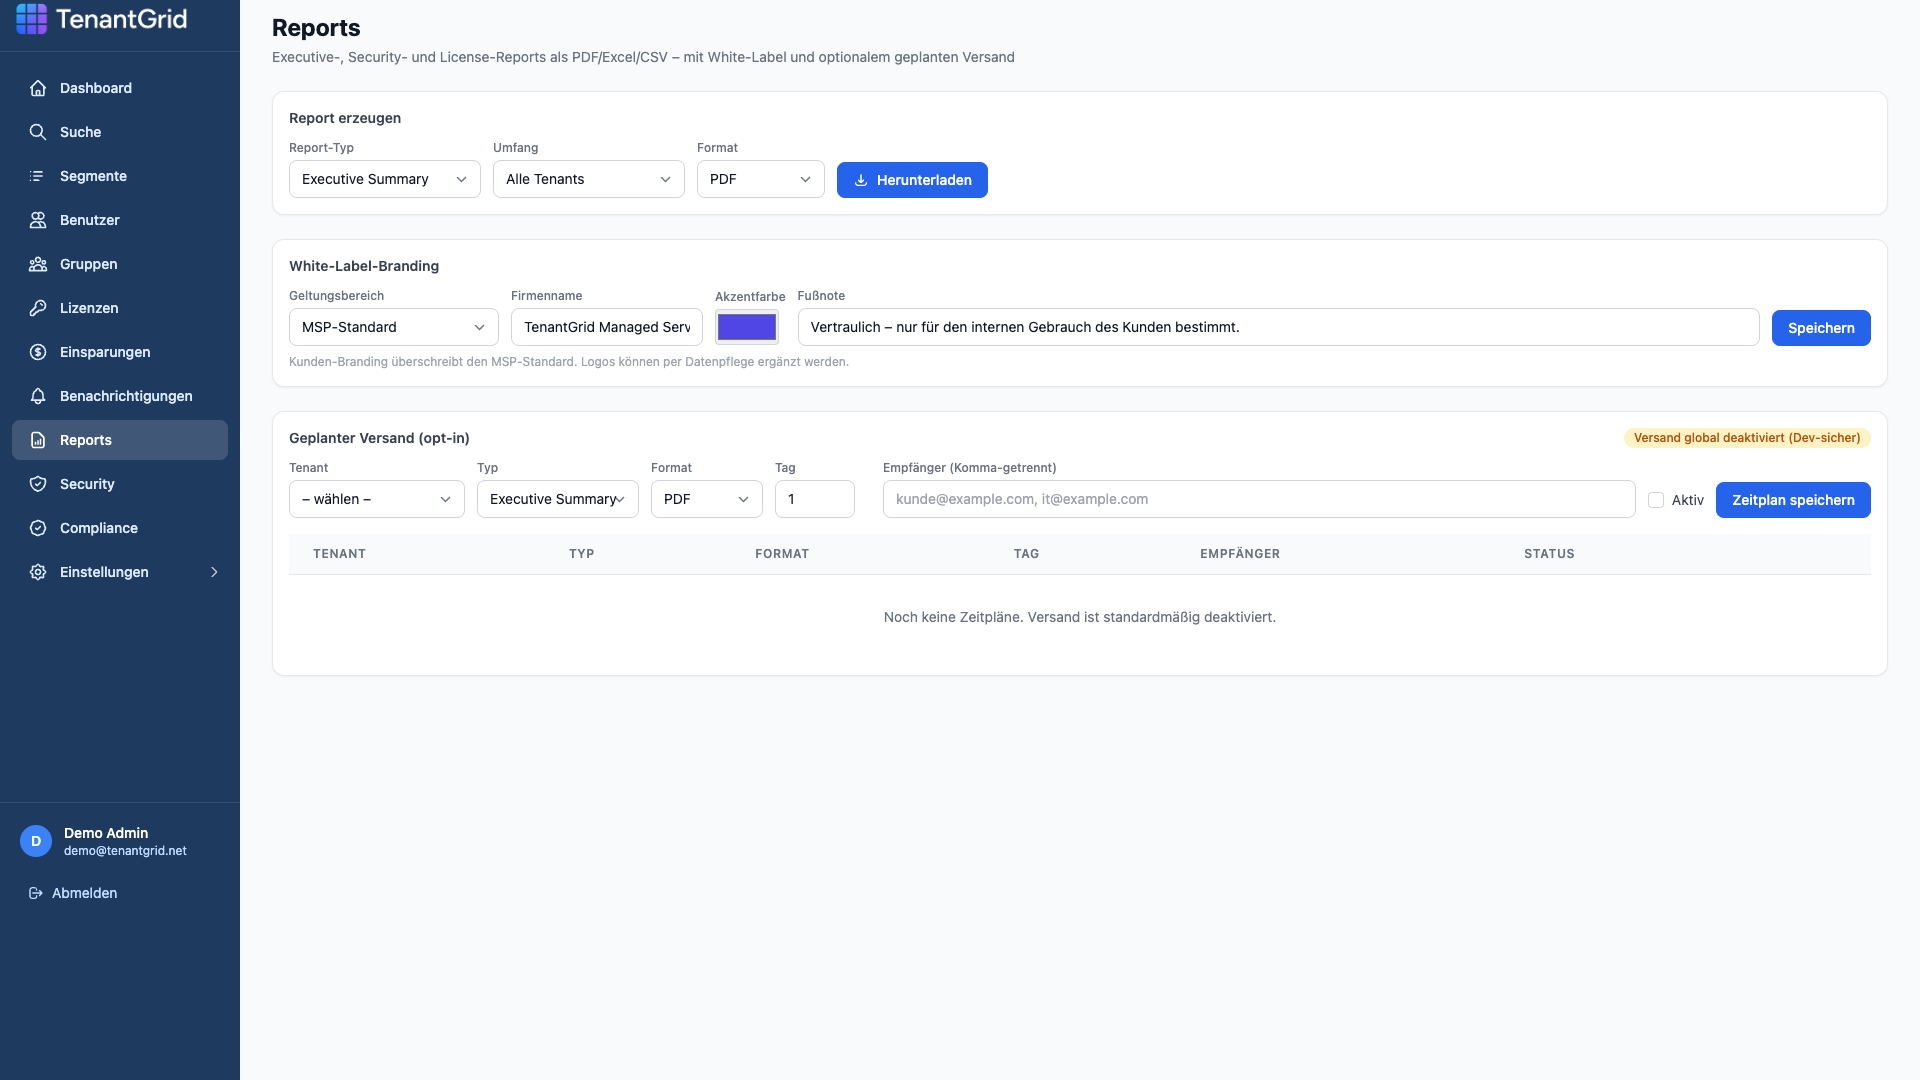Screen dimensions: 1920x1080
Task: Click the demo@tenantgrid.net email text
Action: click(x=125, y=851)
